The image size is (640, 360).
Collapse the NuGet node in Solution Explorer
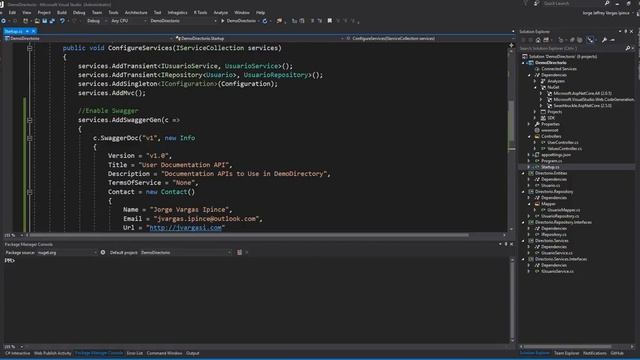(x=536, y=87)
